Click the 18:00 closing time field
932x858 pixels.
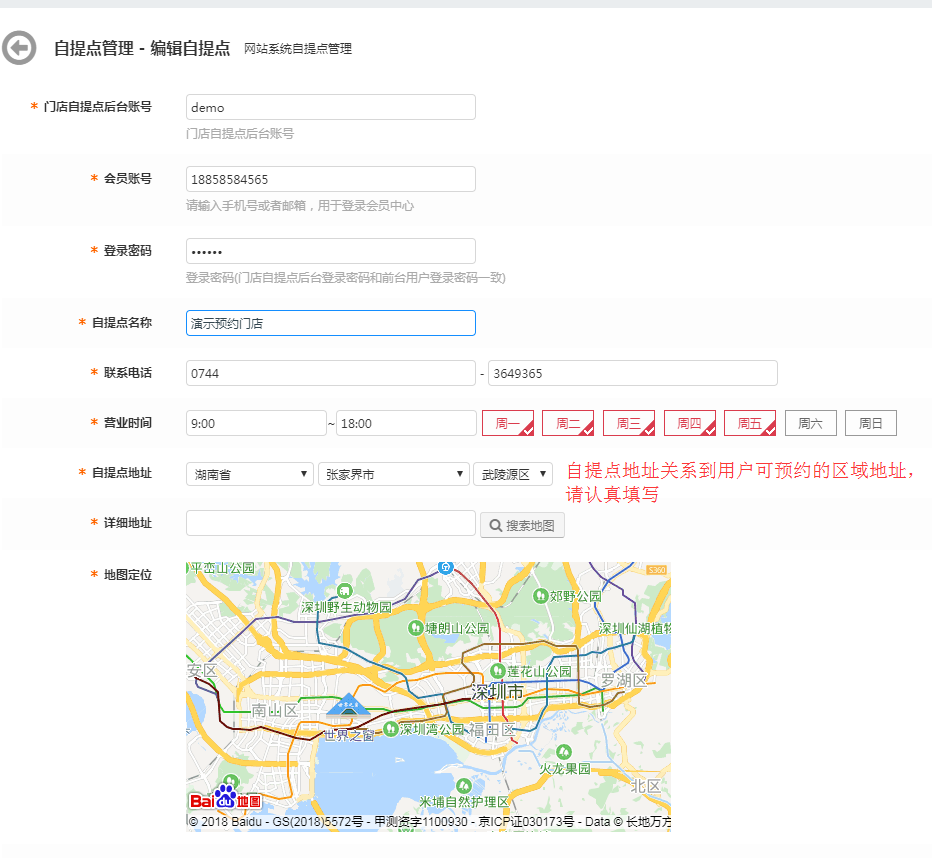pyautogui.click(x=406, y=423)
